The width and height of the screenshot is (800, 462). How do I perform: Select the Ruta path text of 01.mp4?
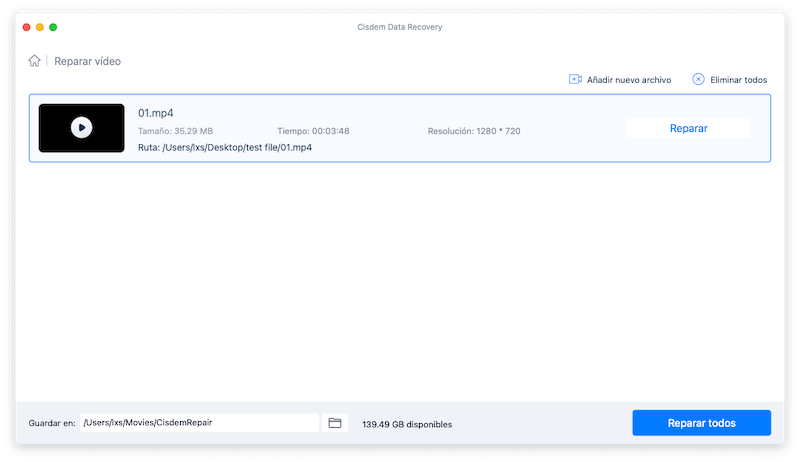click(x=225, y=147)
